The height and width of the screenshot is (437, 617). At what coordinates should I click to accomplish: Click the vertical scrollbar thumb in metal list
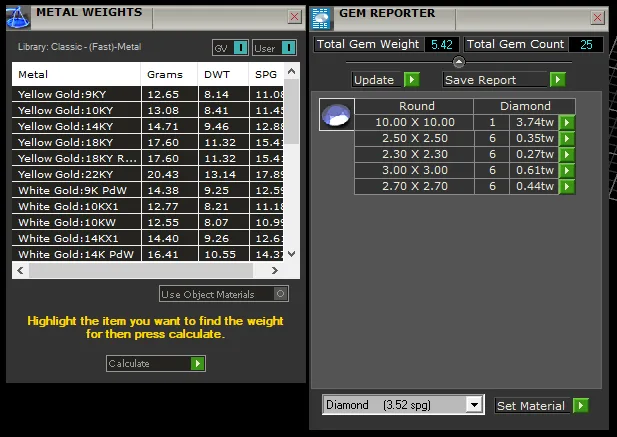(x=292, y=111)
